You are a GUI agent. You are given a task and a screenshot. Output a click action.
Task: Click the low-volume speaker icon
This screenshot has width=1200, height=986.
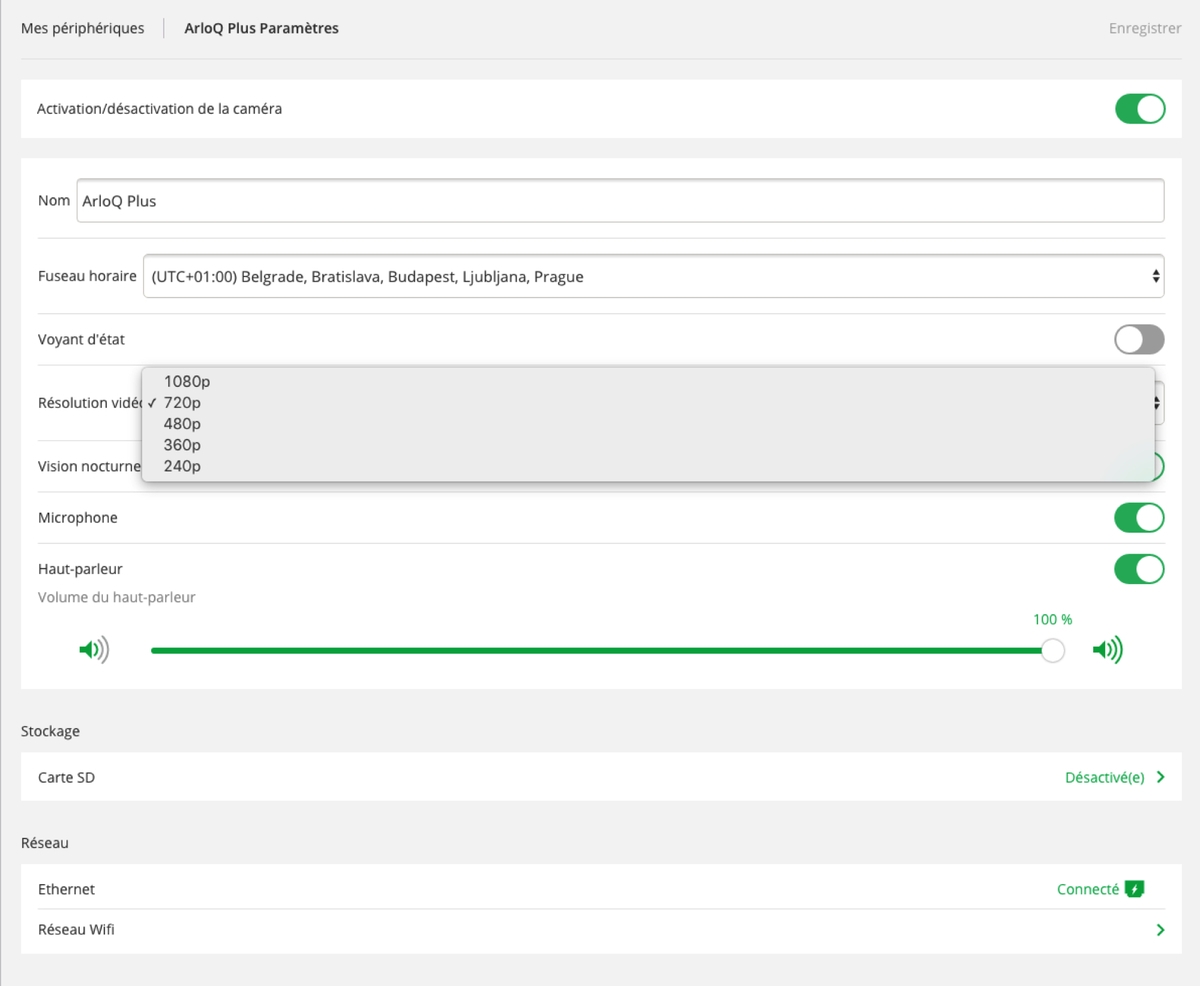94,651
